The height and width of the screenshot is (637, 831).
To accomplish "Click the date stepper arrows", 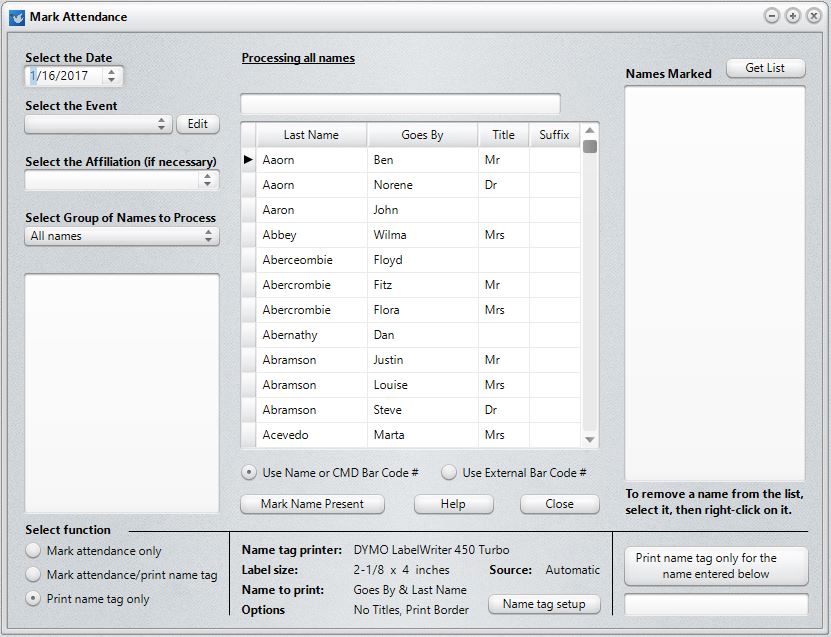I will pos(111,76).
